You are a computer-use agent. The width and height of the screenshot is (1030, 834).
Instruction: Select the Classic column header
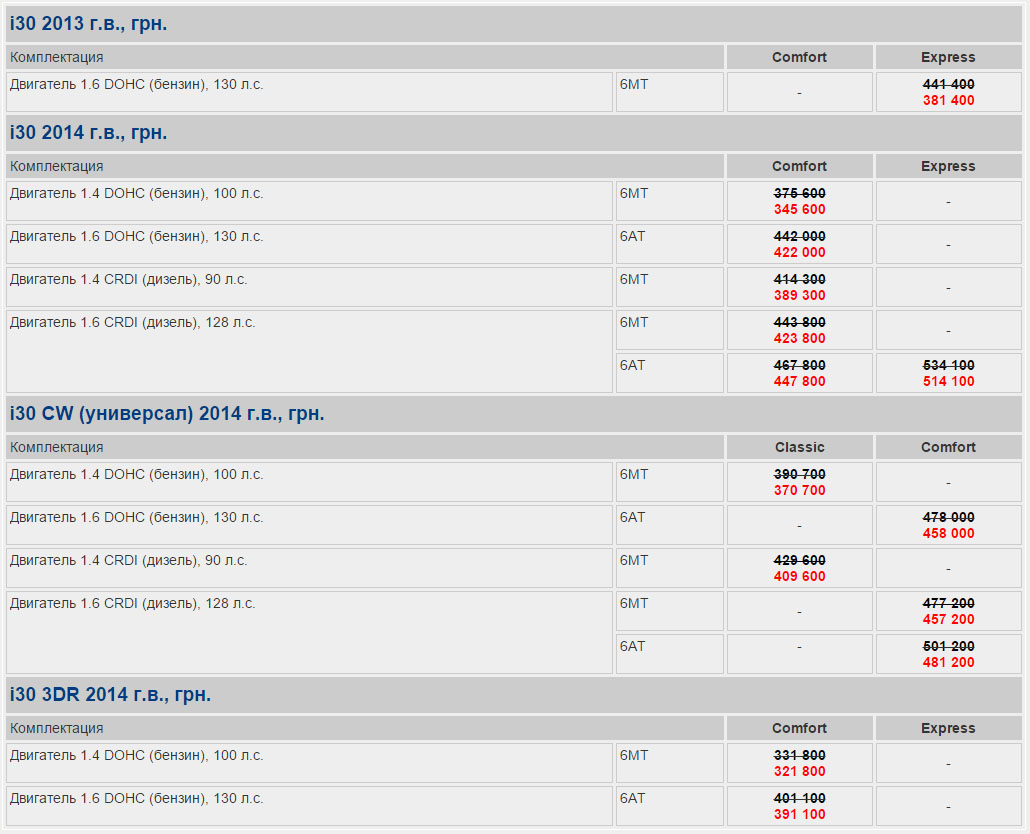pyautogui.click(x=799, y=448)
